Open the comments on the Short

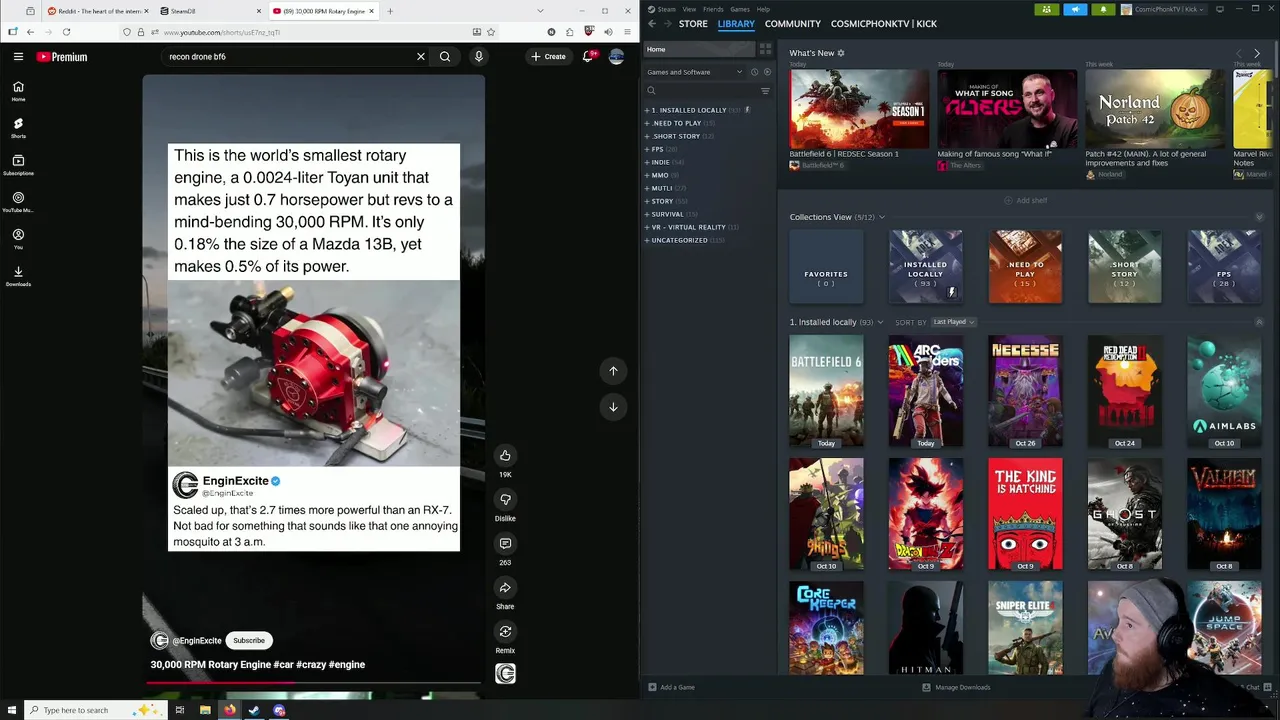click(505, 543)
